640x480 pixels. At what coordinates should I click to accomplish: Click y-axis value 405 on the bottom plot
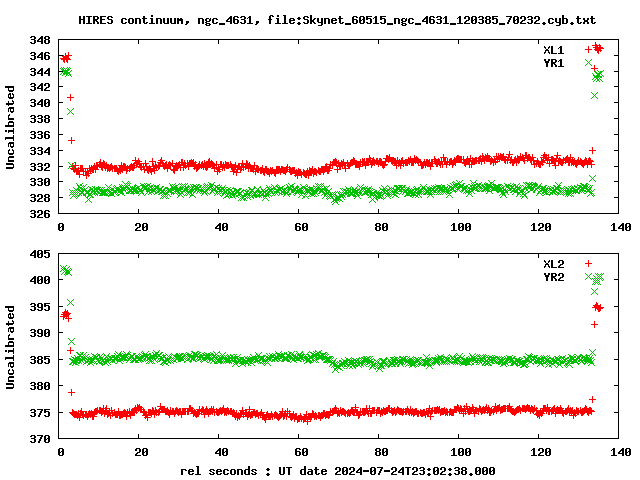(x=40, y=254)
